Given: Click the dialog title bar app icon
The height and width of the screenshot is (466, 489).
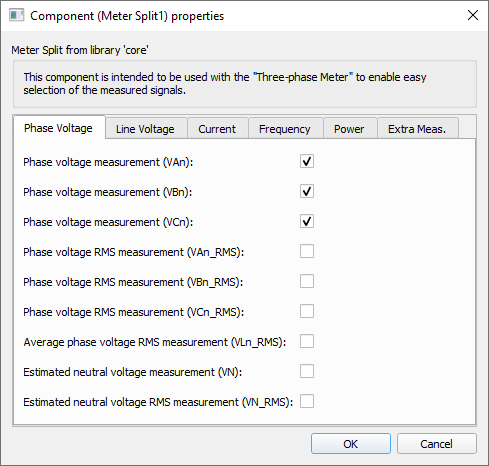Looking at the screenshot, I should point(16,16).
